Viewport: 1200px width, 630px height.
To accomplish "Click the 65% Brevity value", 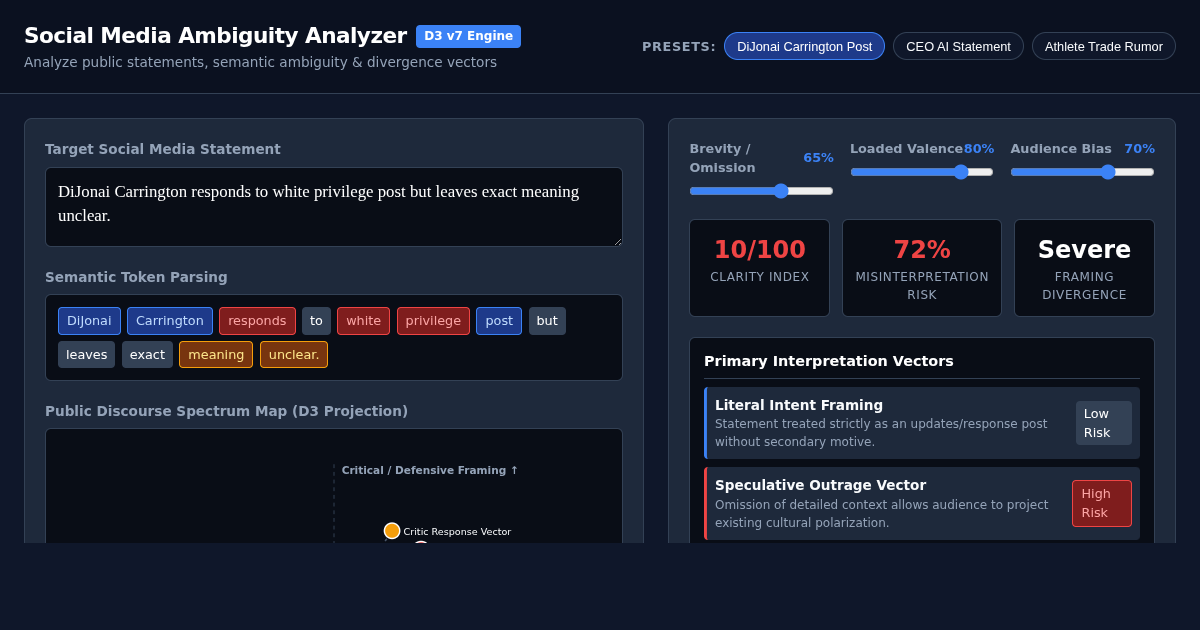I will tap(818, 158).
